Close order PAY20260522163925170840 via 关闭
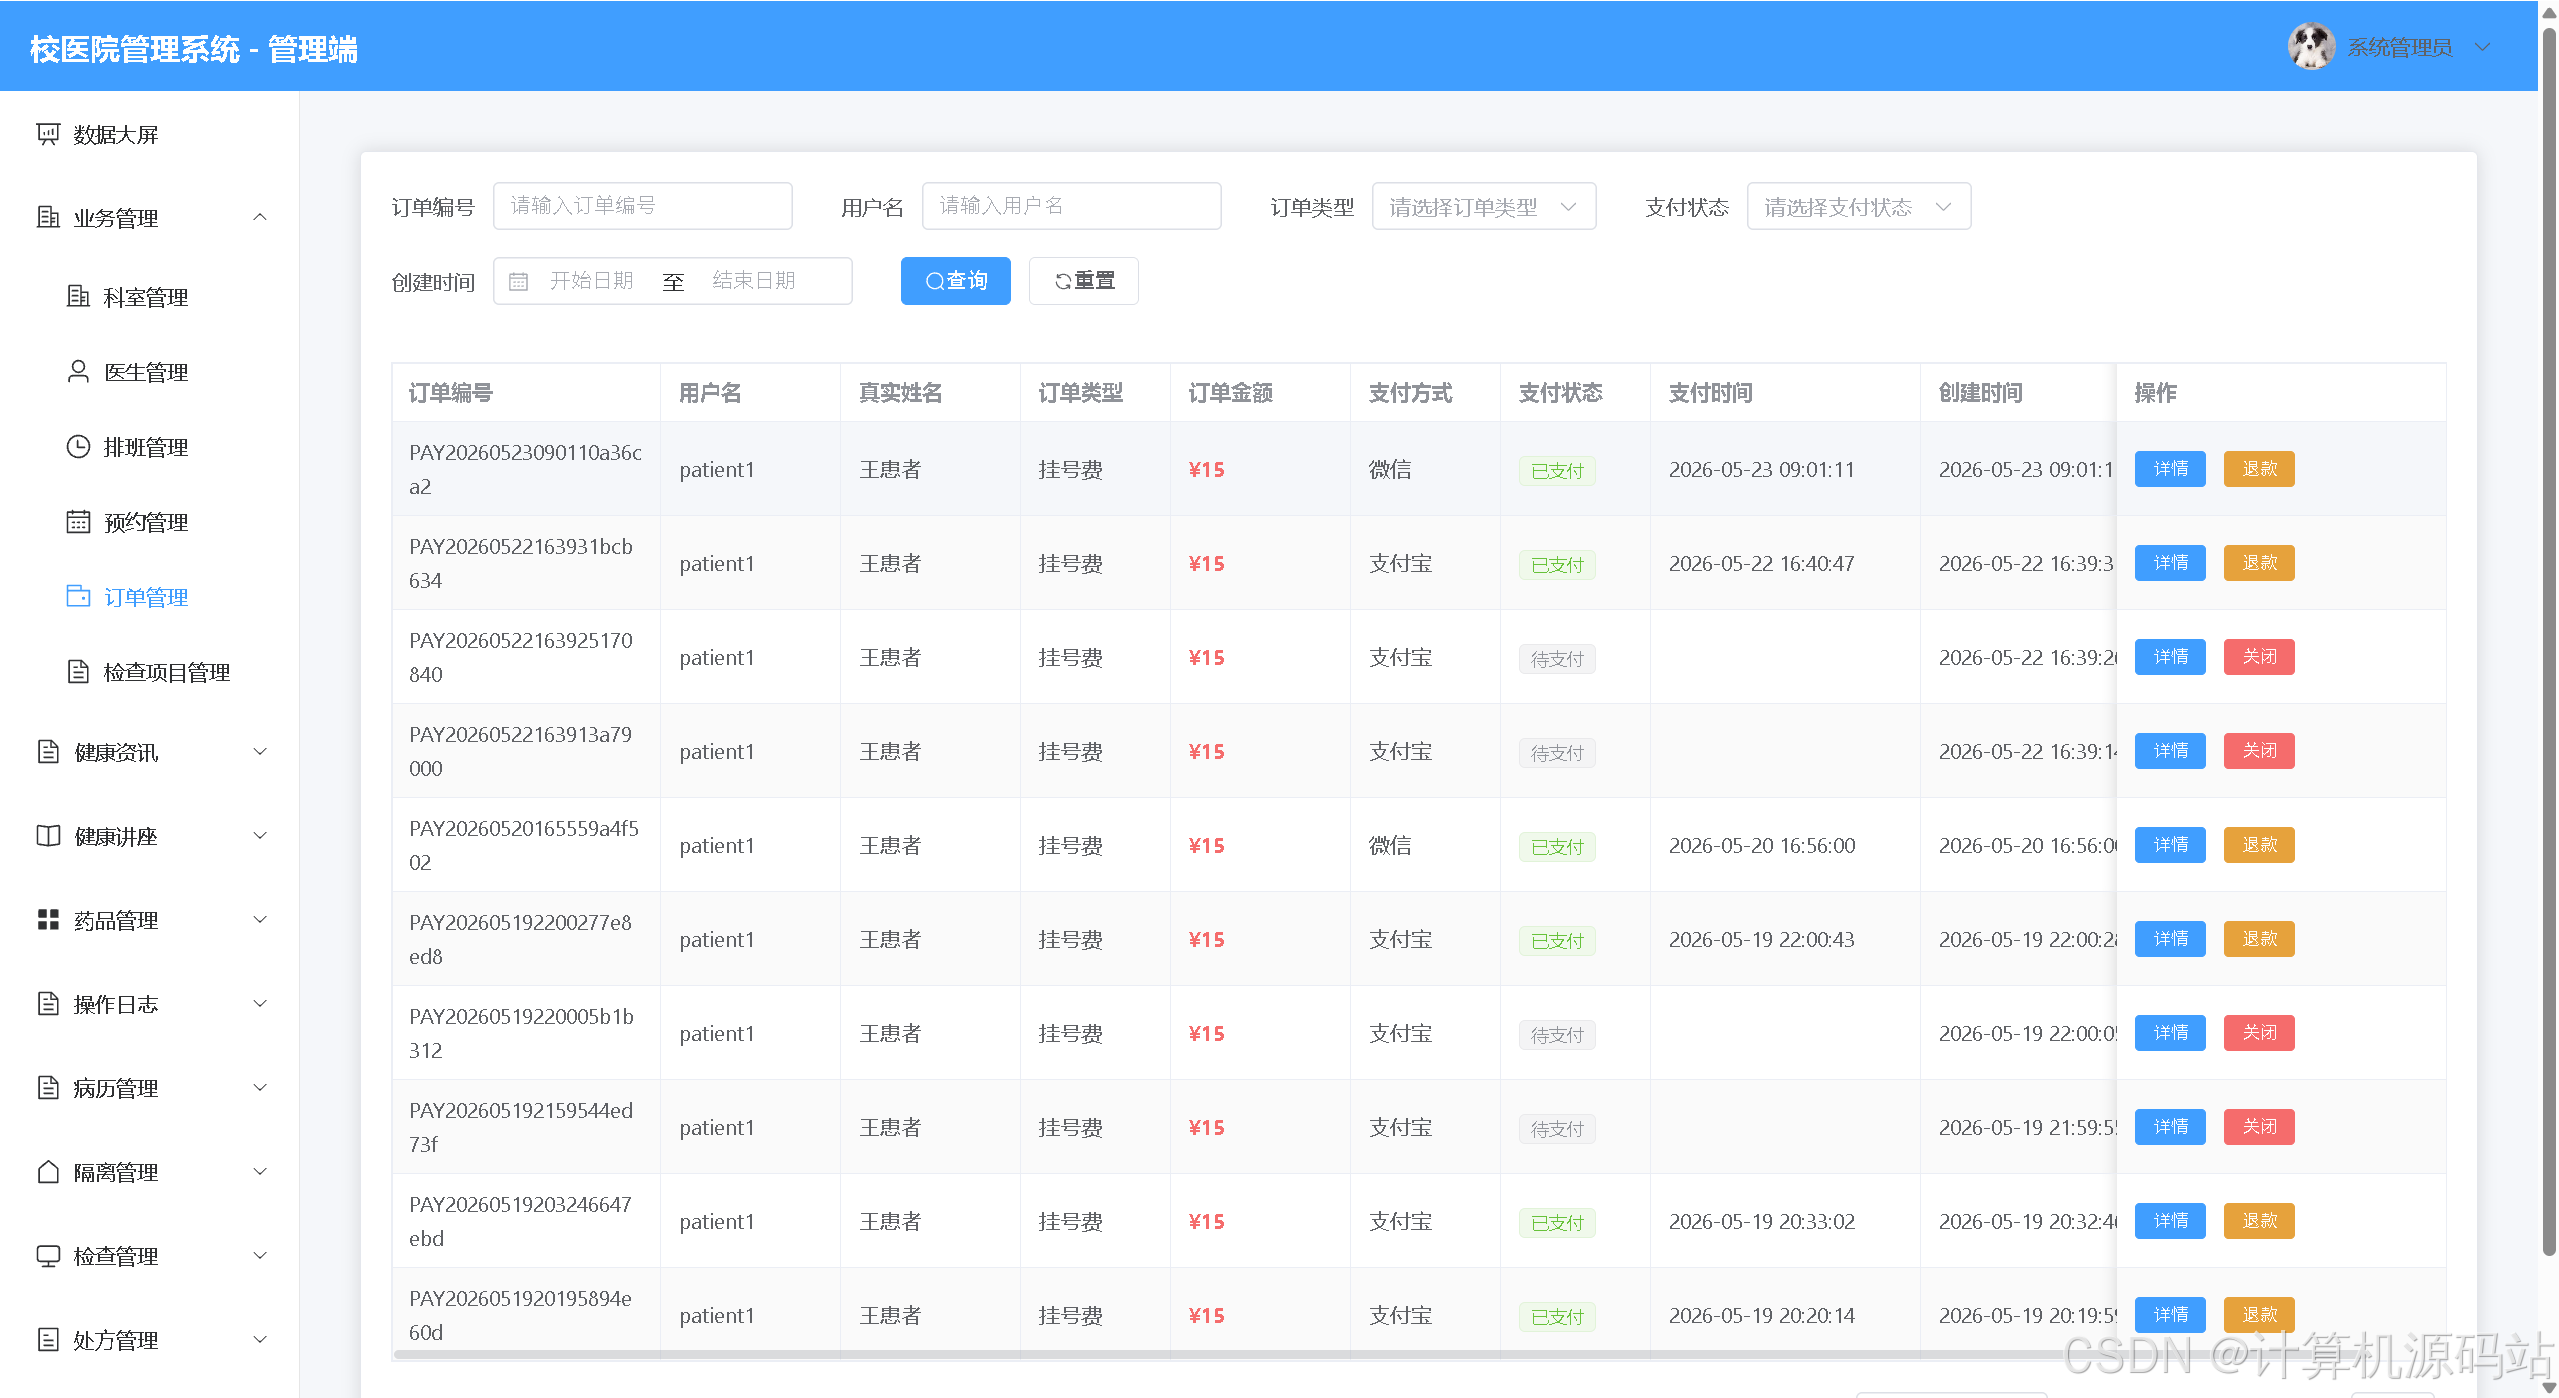This screenshot has width=2559, height=1398. pos(2259,657)
